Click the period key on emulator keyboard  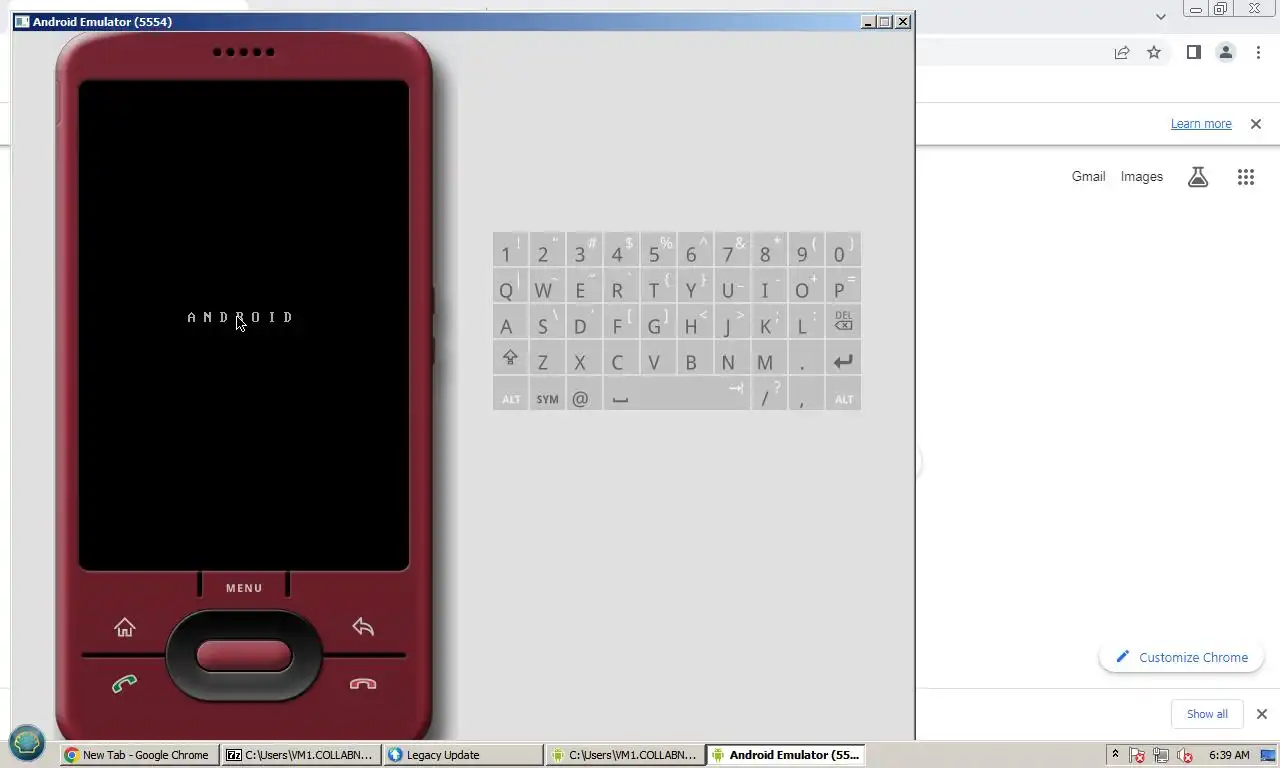tap(806, 360)
